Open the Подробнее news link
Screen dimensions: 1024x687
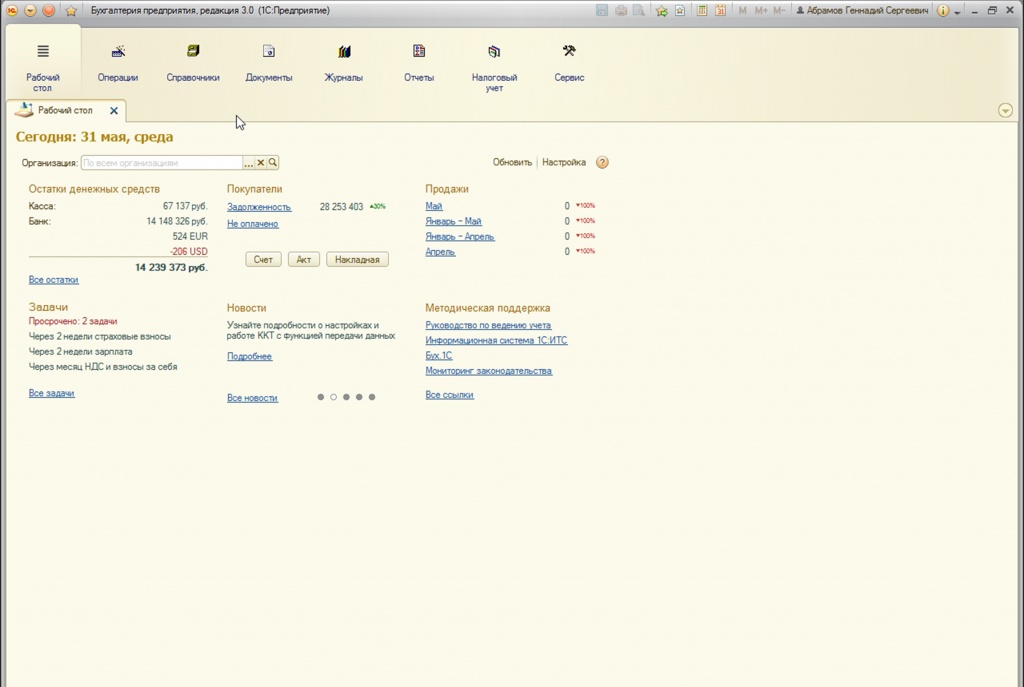click(249, 356)
